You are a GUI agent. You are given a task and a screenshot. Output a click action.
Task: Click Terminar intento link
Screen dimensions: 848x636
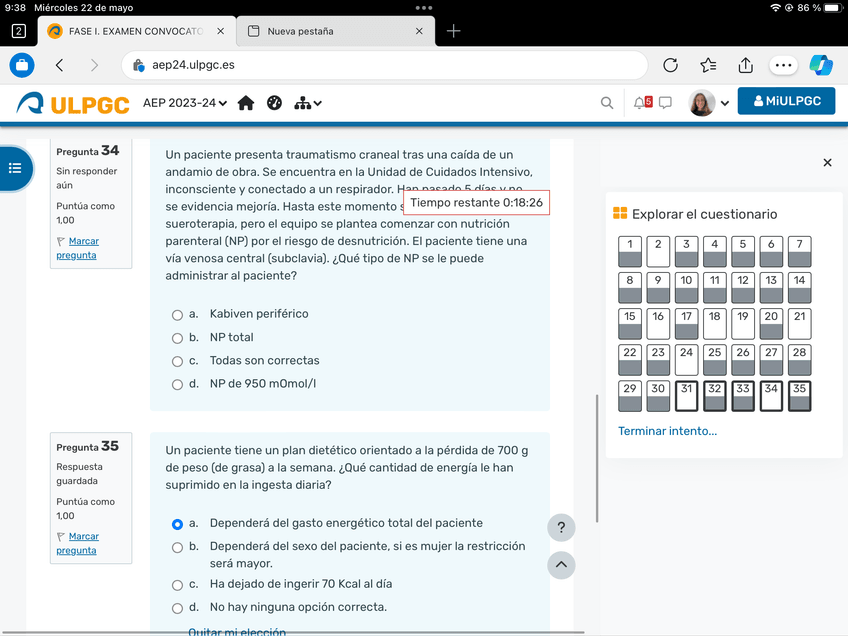pyautogui.click(x=667, y=431)
